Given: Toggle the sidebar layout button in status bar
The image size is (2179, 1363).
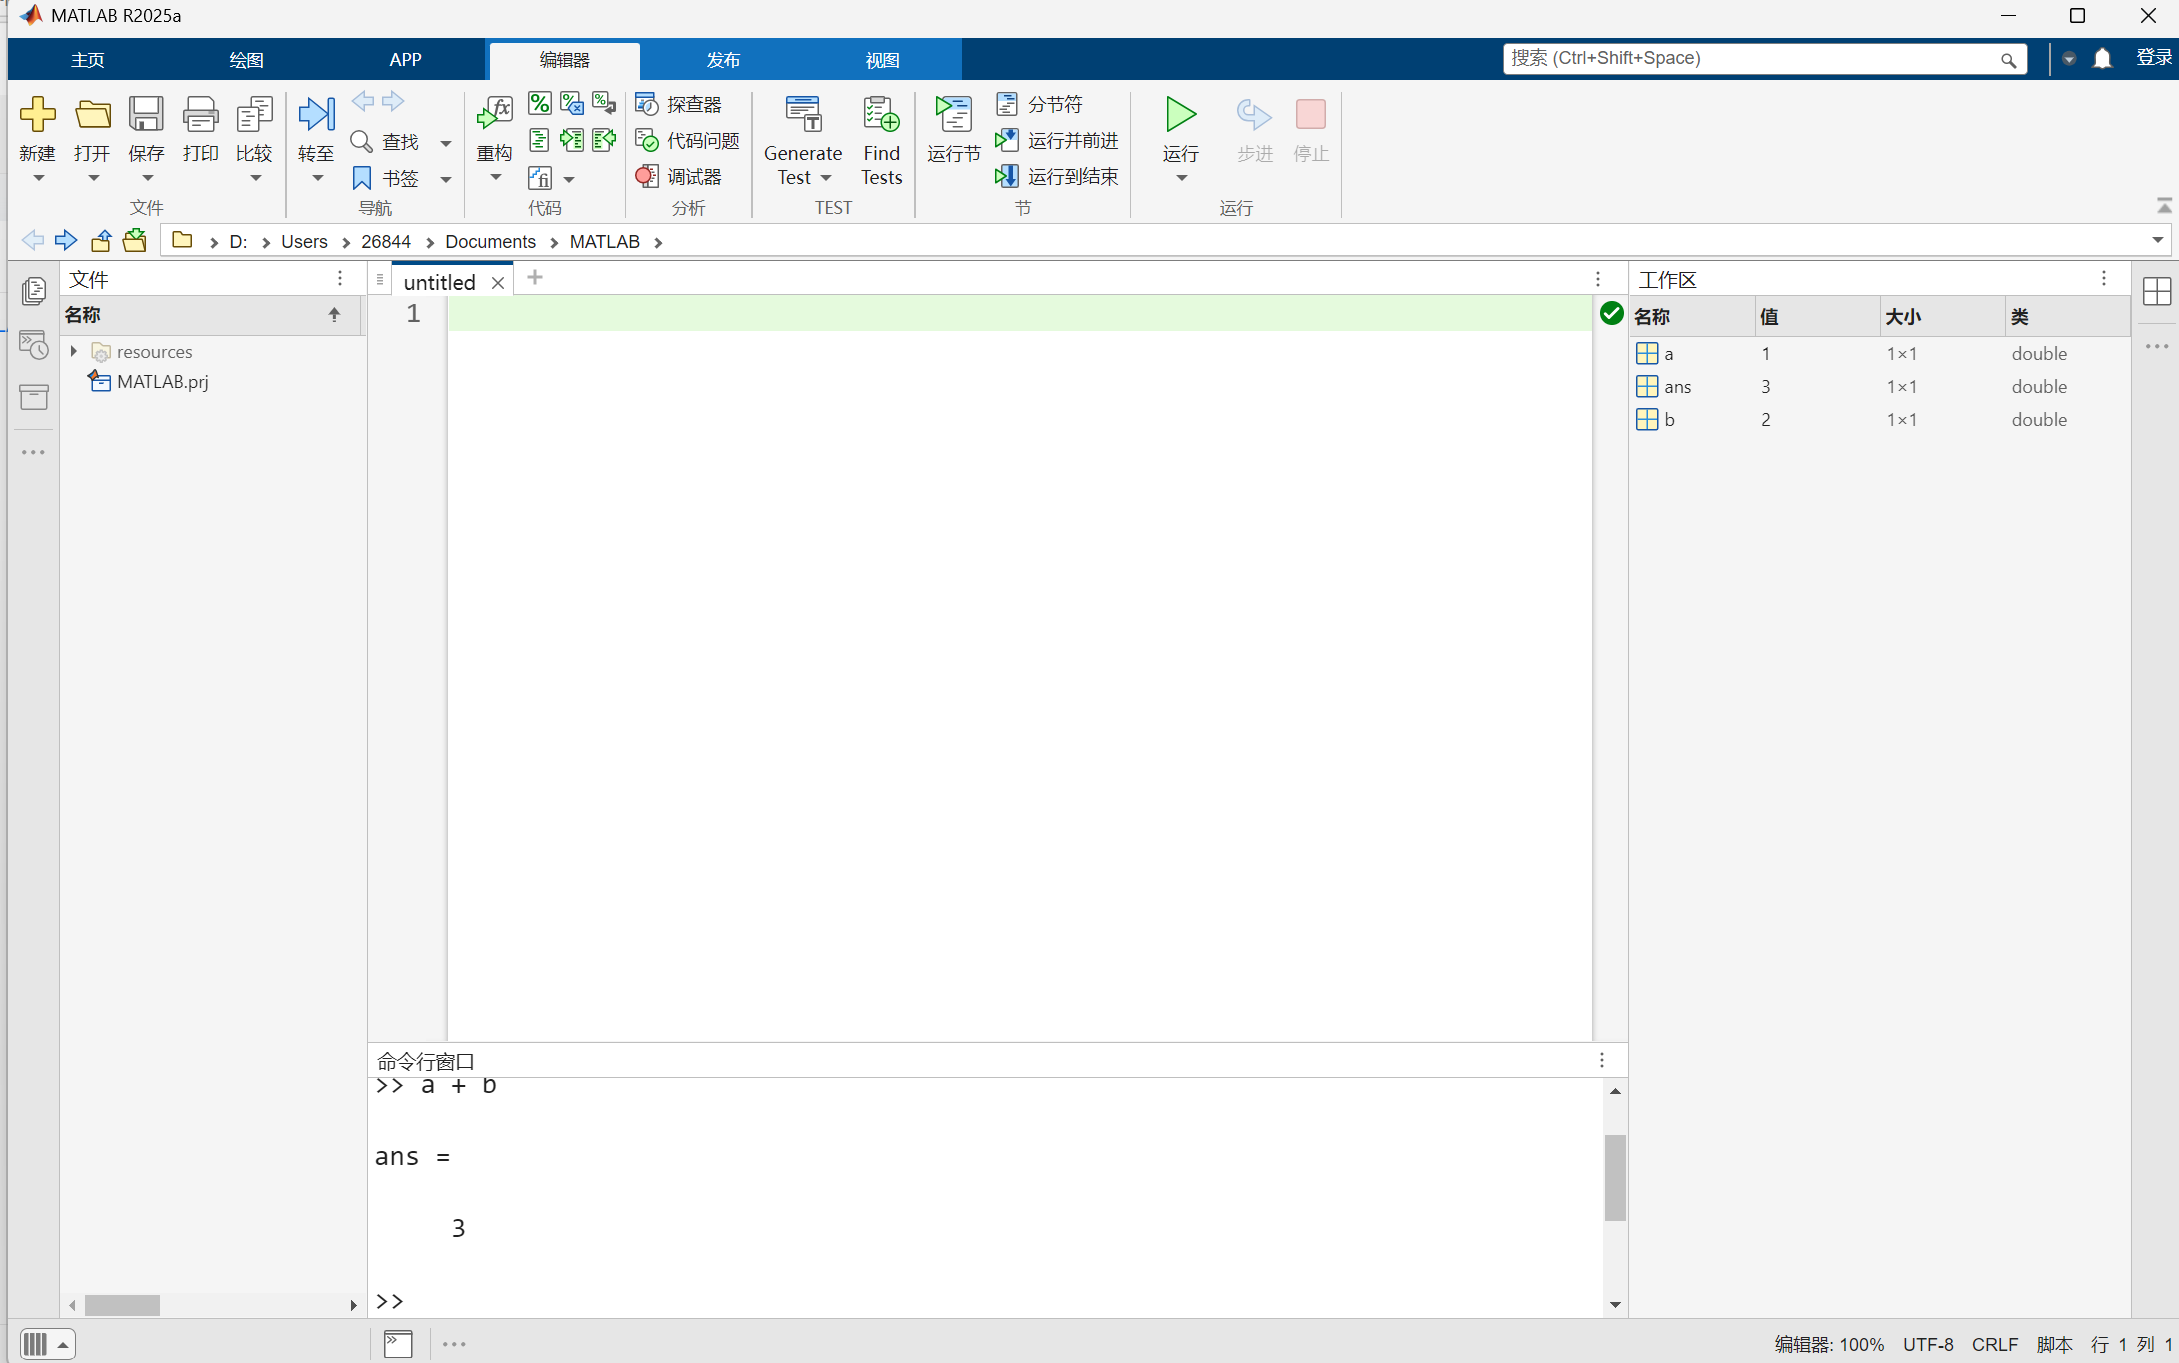Looking at the screenshot, I should point(35,1343).
